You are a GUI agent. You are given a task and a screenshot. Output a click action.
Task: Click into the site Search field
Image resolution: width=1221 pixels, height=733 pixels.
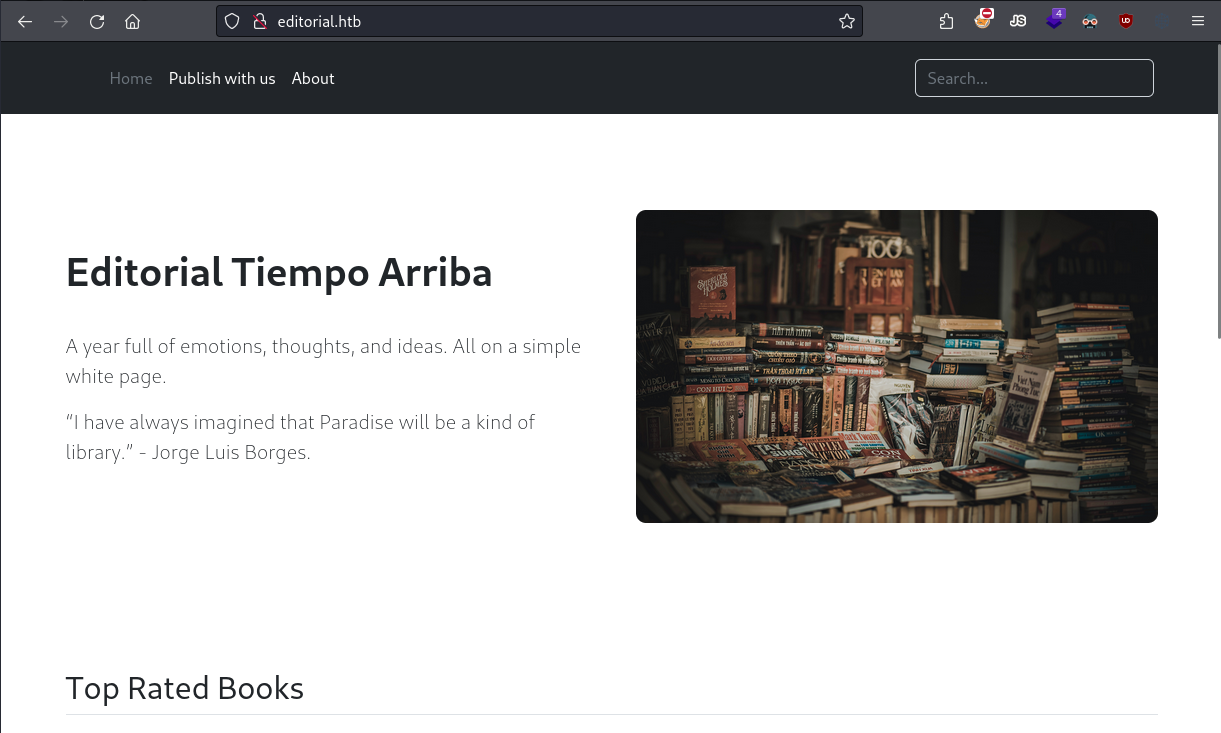pos(1034,78)
